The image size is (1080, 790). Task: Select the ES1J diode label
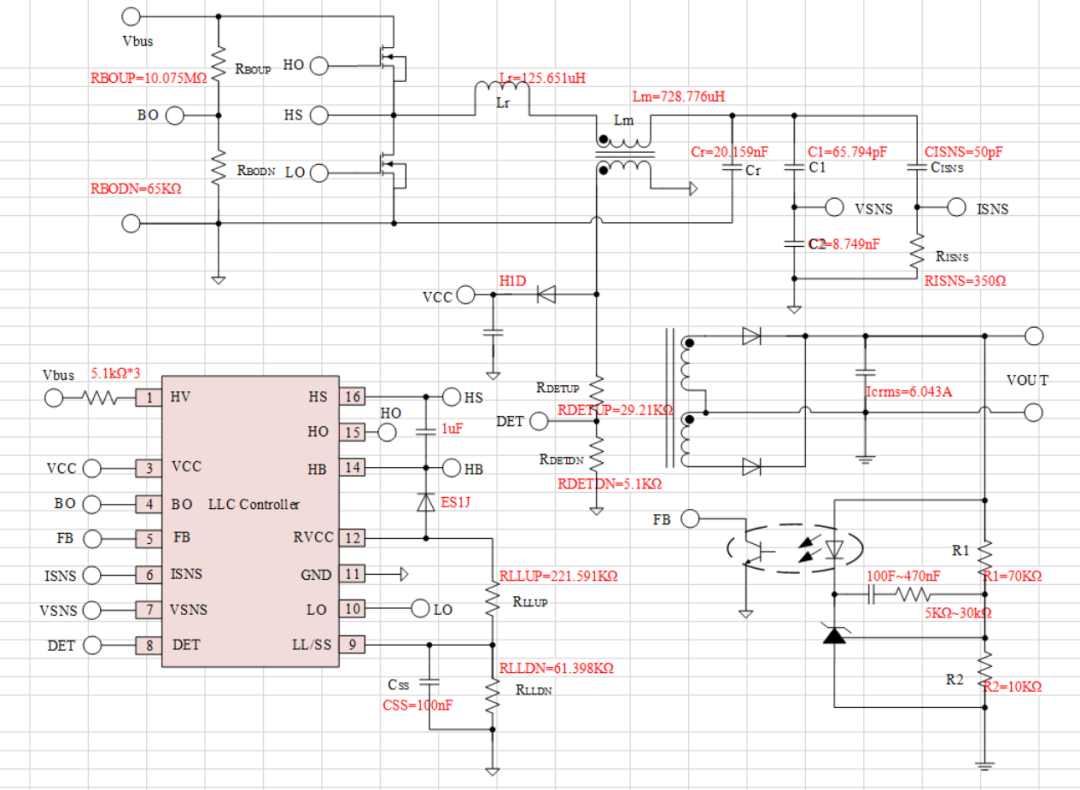[x=455, y=502]
